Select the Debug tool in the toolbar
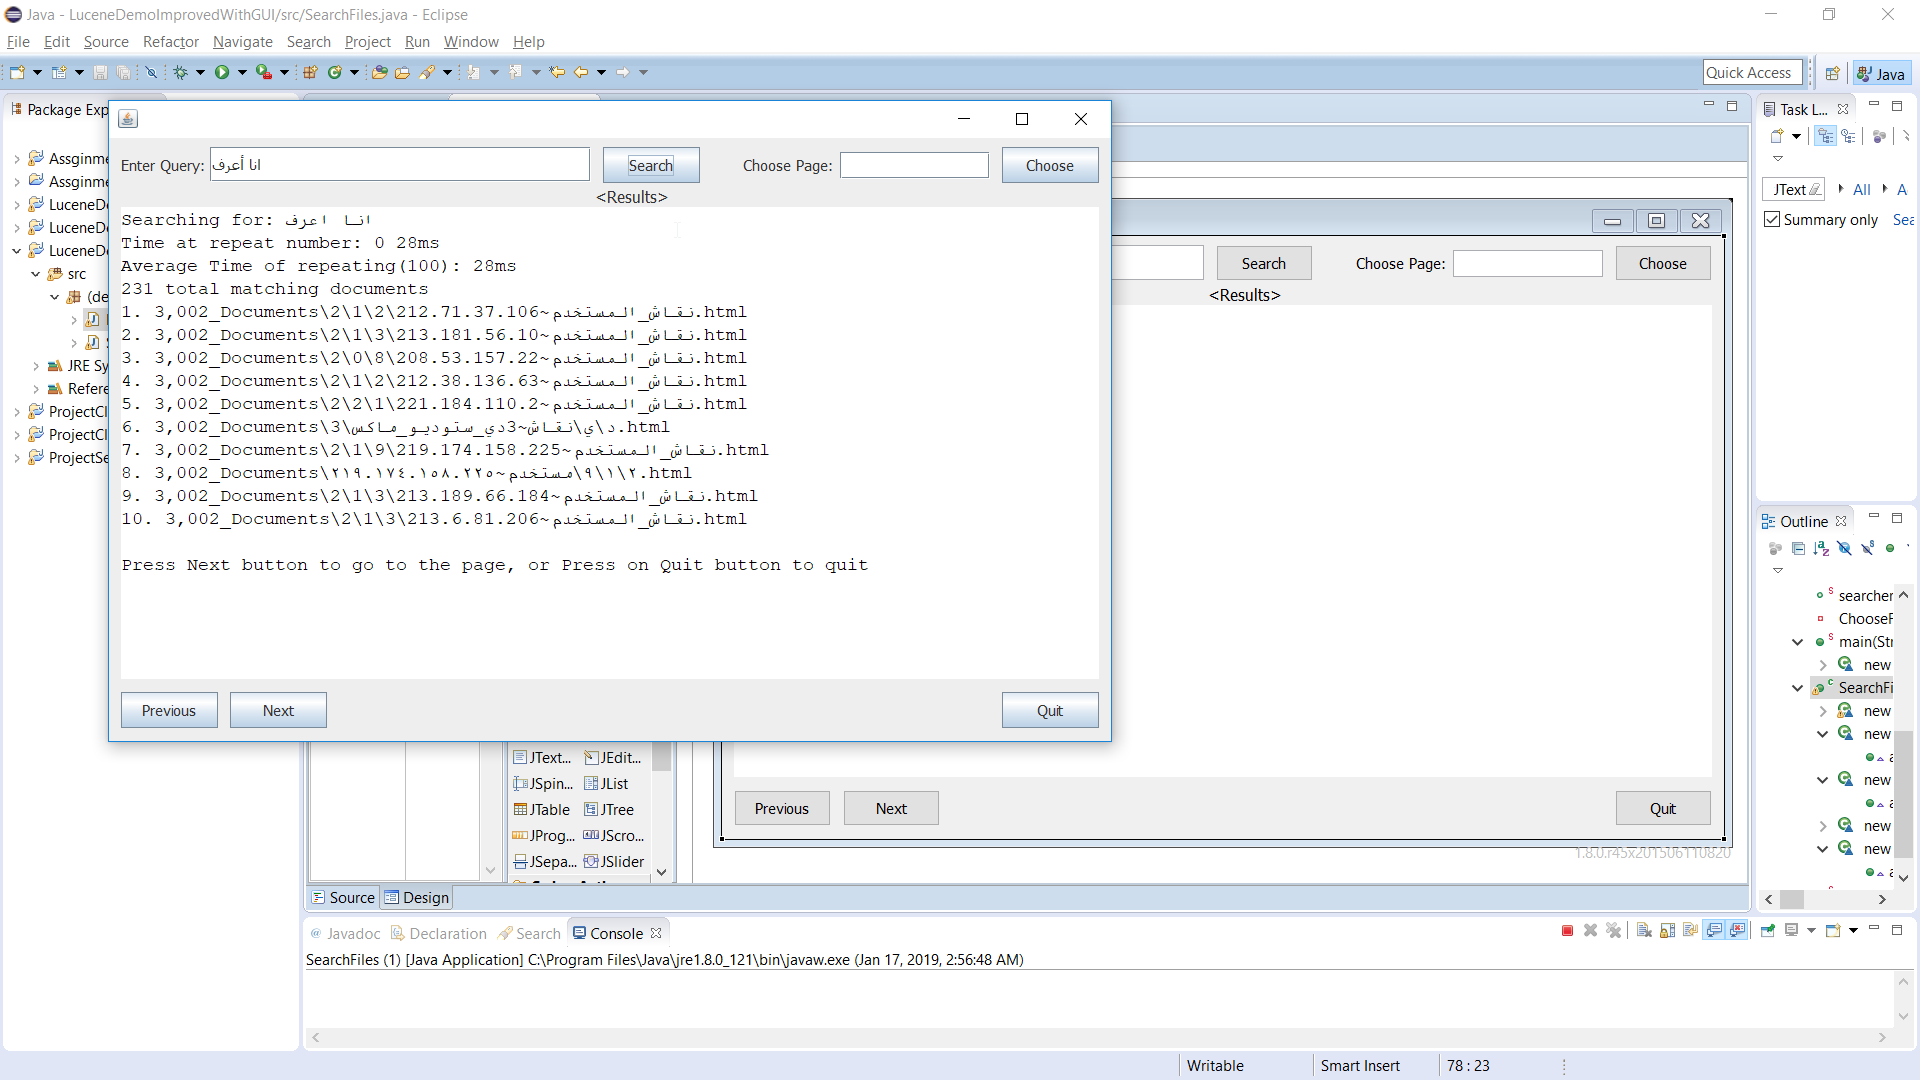 point(180,72)
